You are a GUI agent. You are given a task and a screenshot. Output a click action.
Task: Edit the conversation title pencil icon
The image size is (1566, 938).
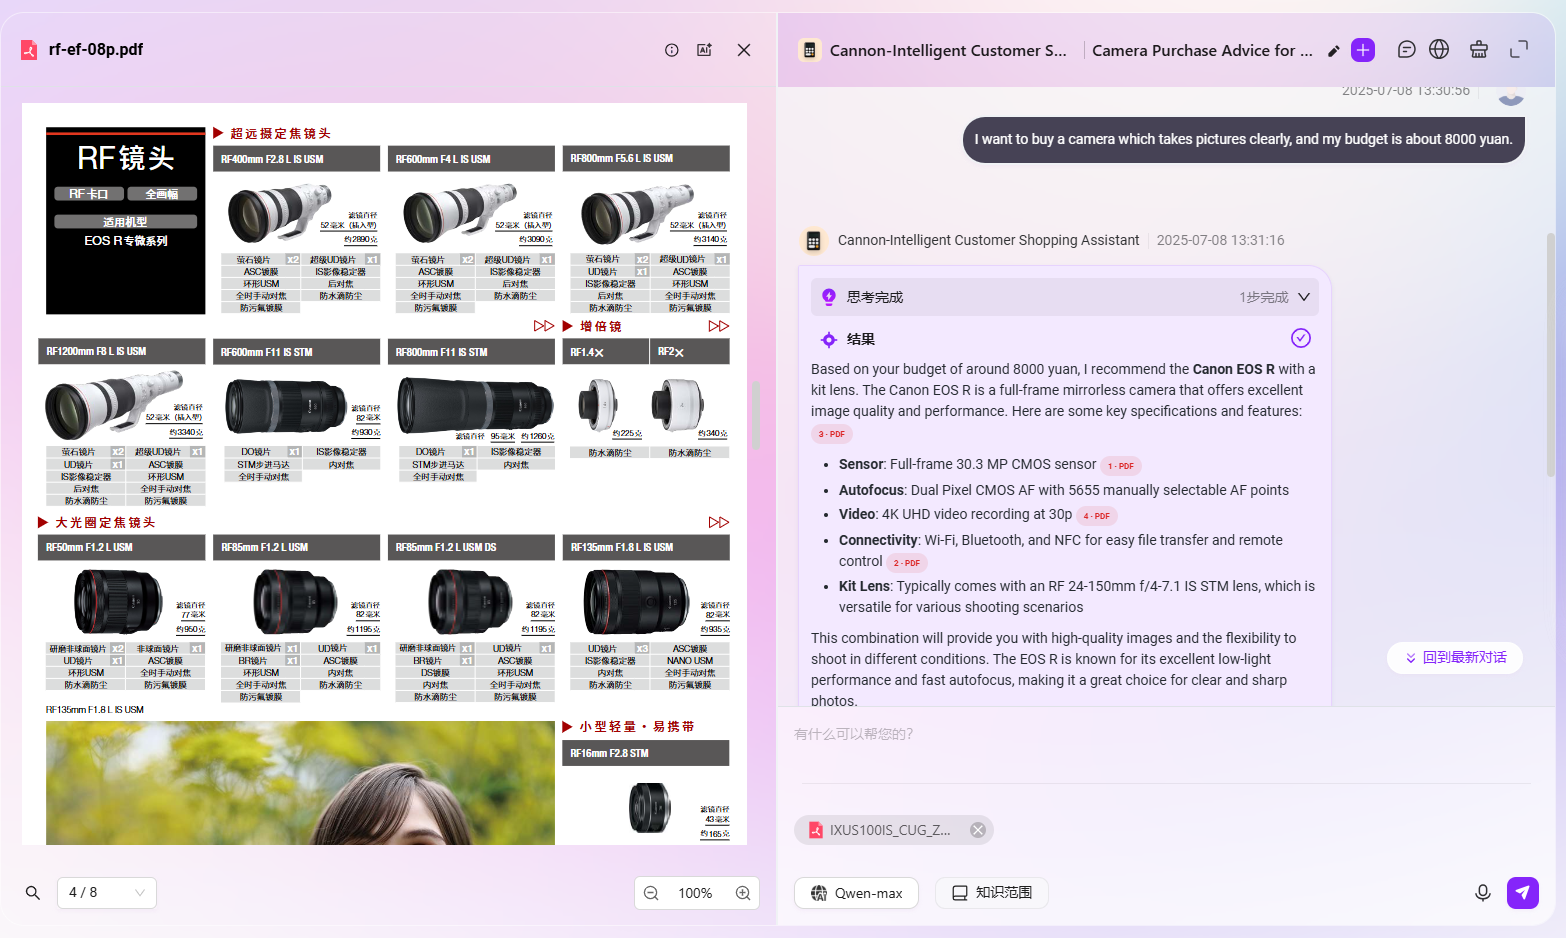1333,51
